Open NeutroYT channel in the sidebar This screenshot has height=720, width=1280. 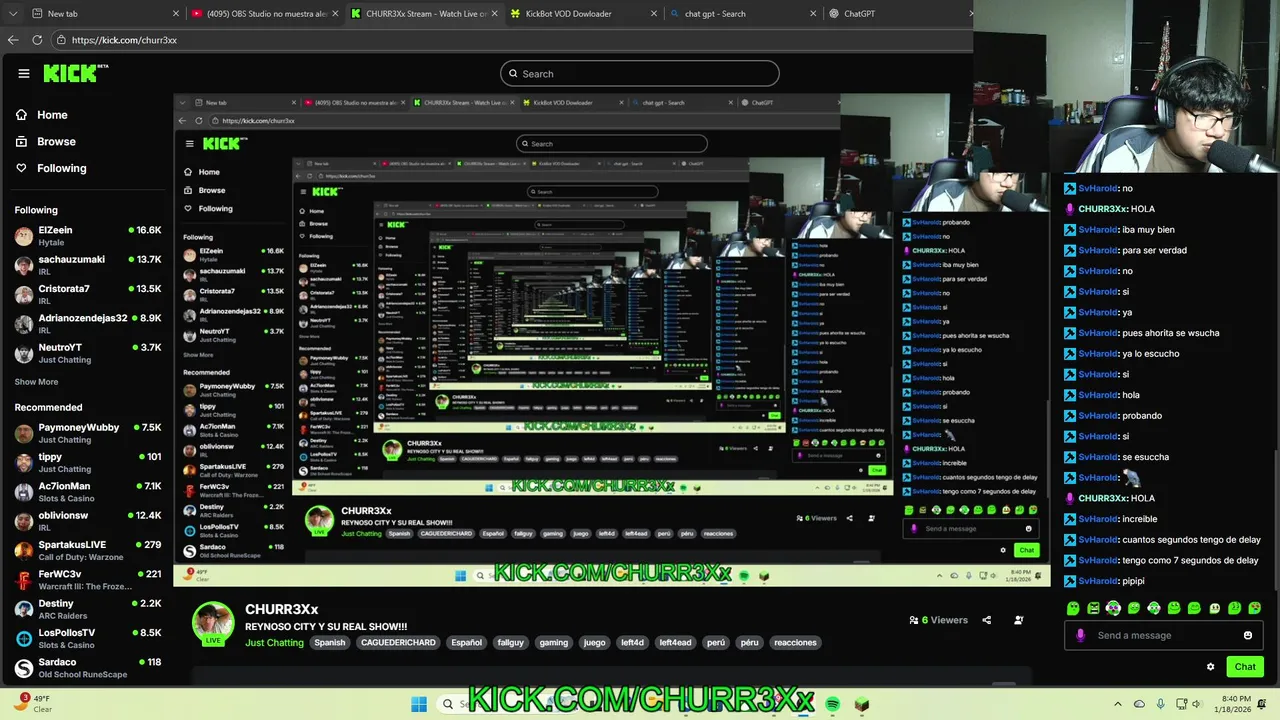pyautogui.click(x=88, y=353)
